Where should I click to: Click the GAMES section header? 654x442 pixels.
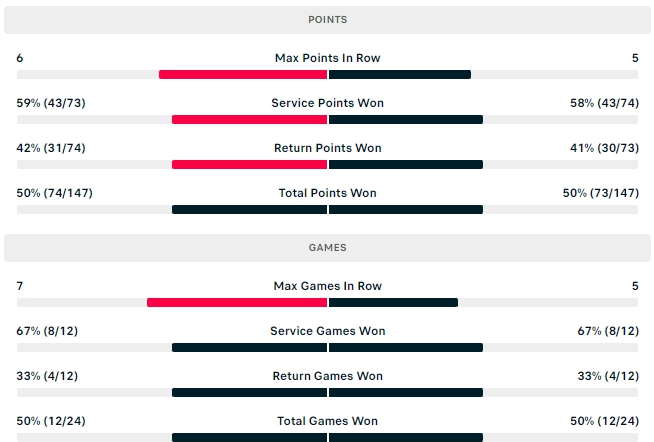pos(327,248)
